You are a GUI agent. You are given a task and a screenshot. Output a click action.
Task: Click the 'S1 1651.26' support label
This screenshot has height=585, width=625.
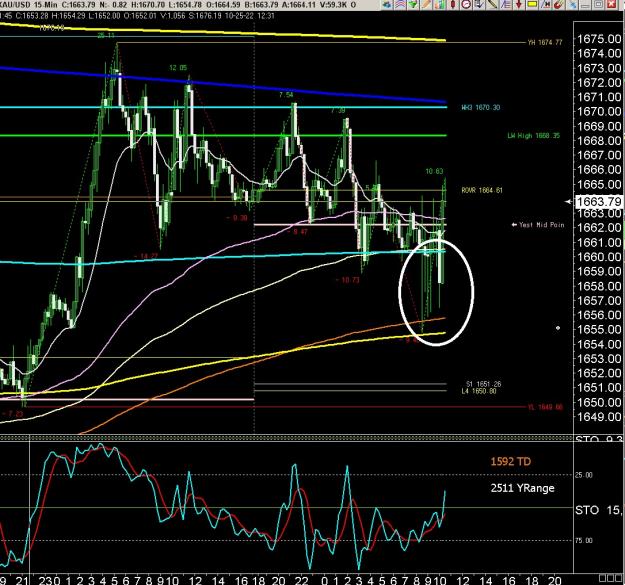tap(483, 384)
